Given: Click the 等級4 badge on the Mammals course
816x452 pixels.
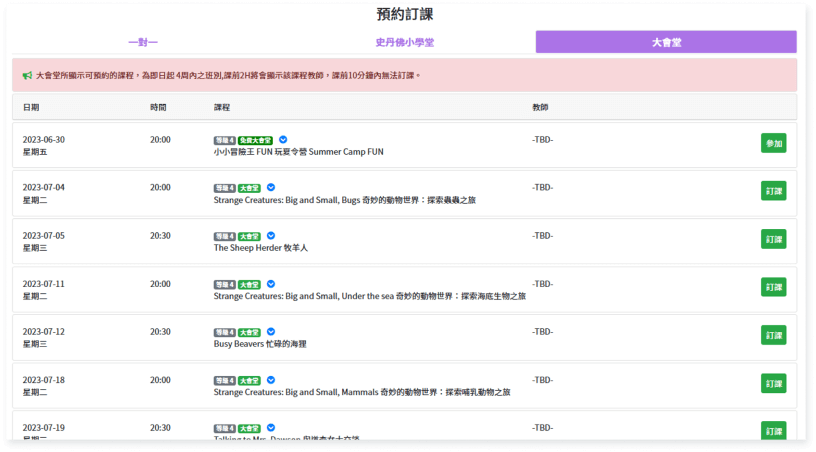Looking at the screenshot, I should (224, 380).
